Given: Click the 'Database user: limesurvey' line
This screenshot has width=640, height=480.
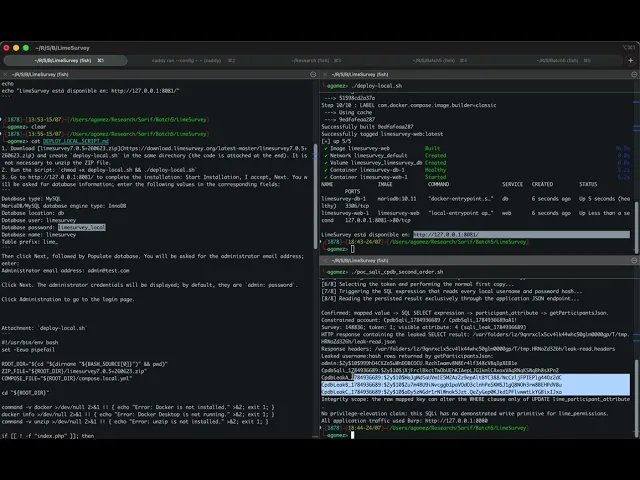Looking at the screenshot, I should pyautogui.click(x=38, y=220).
